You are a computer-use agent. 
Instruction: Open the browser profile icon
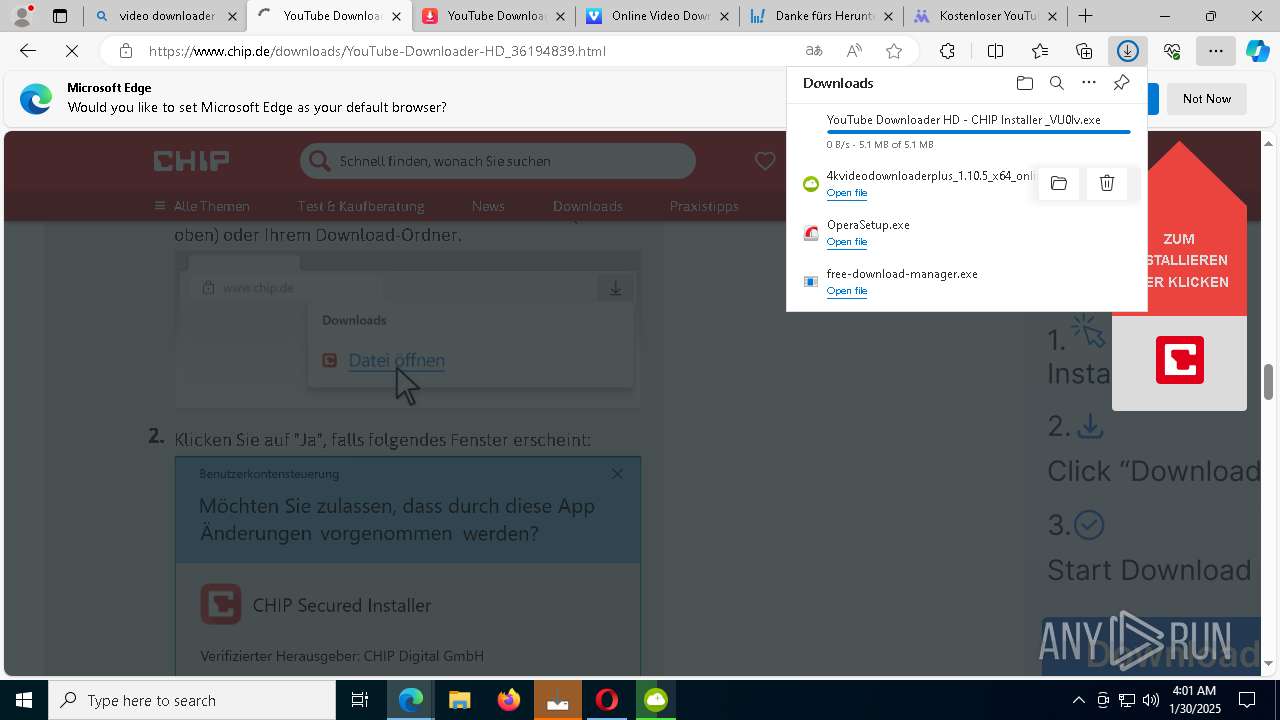pyautogui.click(x=21, y=16)
